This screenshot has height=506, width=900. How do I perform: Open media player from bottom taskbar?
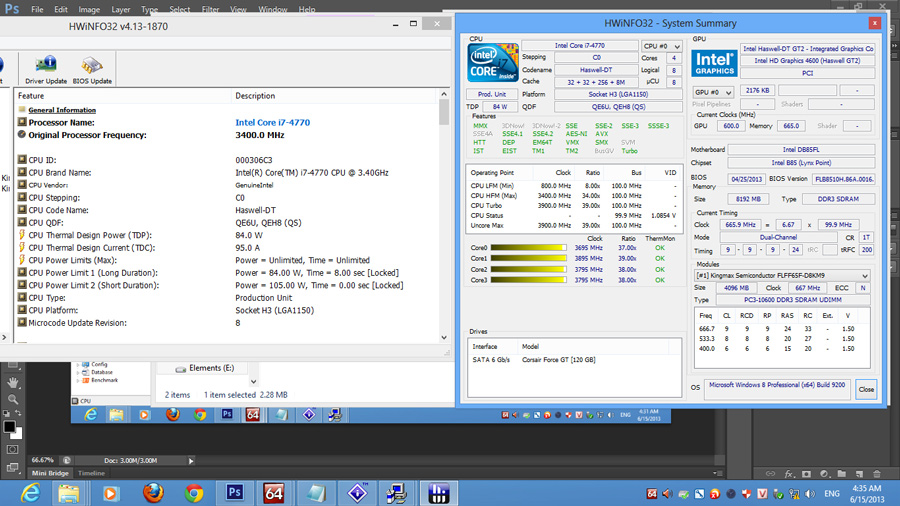point(110,493)
